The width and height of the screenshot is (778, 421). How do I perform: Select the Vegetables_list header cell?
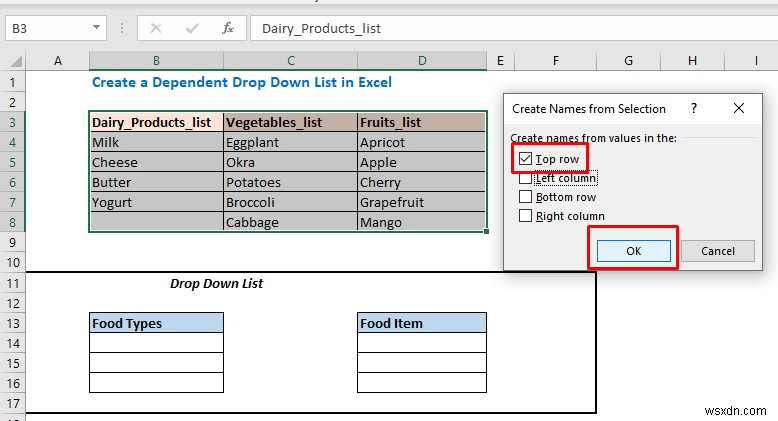290,122
